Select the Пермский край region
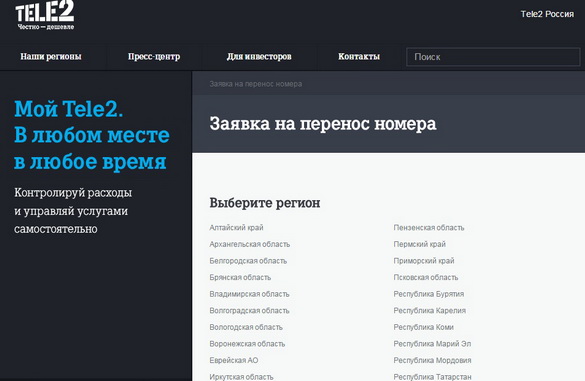This screenshot has height=381, width=585. 419,244
